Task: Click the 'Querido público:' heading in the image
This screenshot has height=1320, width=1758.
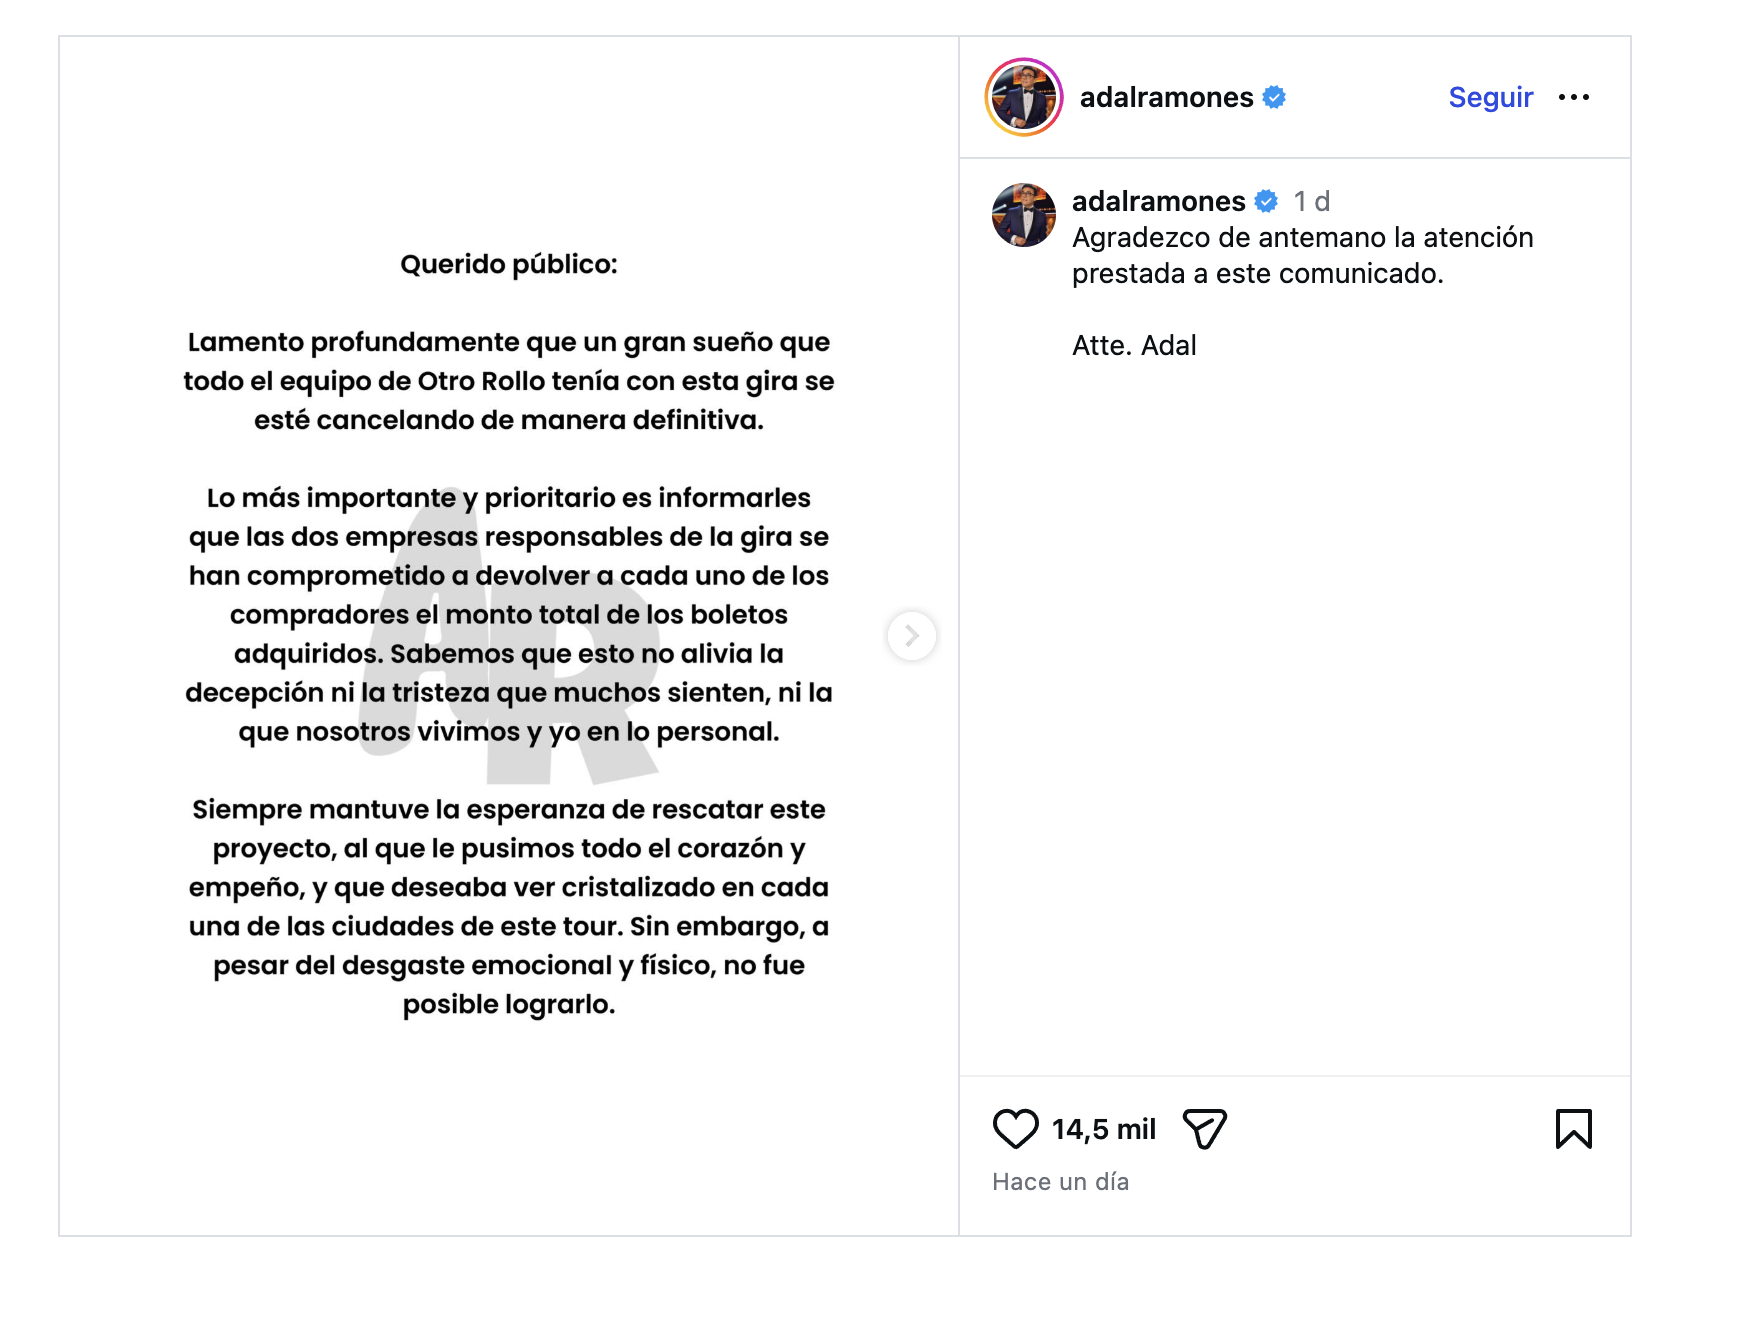Action: pos(509,264)
